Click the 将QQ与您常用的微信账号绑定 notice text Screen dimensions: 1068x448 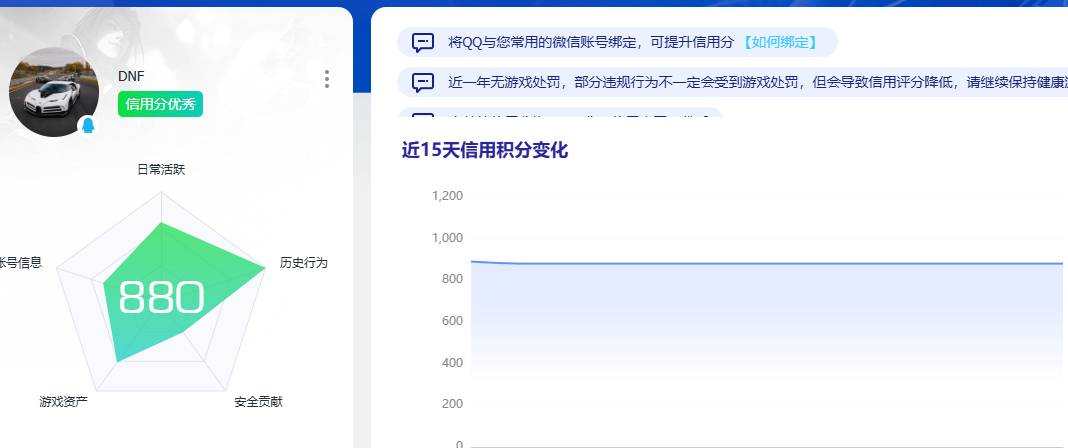591,42
